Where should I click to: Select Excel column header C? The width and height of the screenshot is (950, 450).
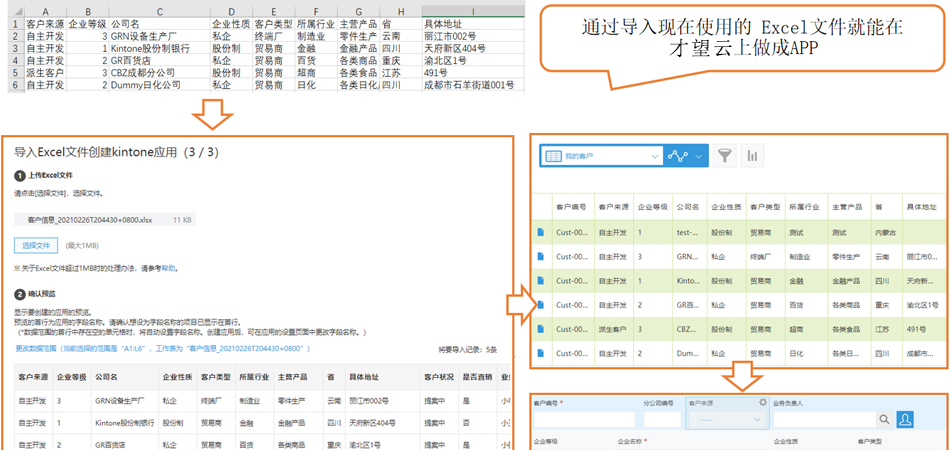pyautogui.click(x=159, y=11)
